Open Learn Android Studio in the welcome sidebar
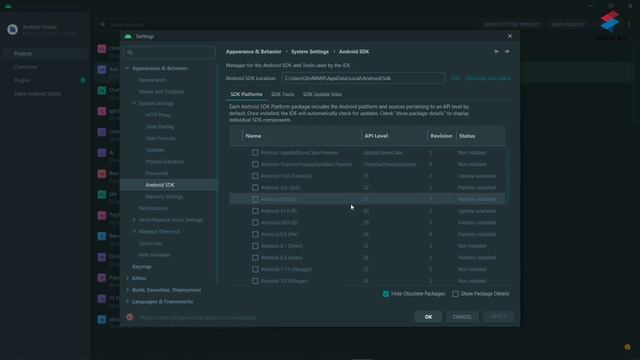The image size is (640, 360). 38,93
